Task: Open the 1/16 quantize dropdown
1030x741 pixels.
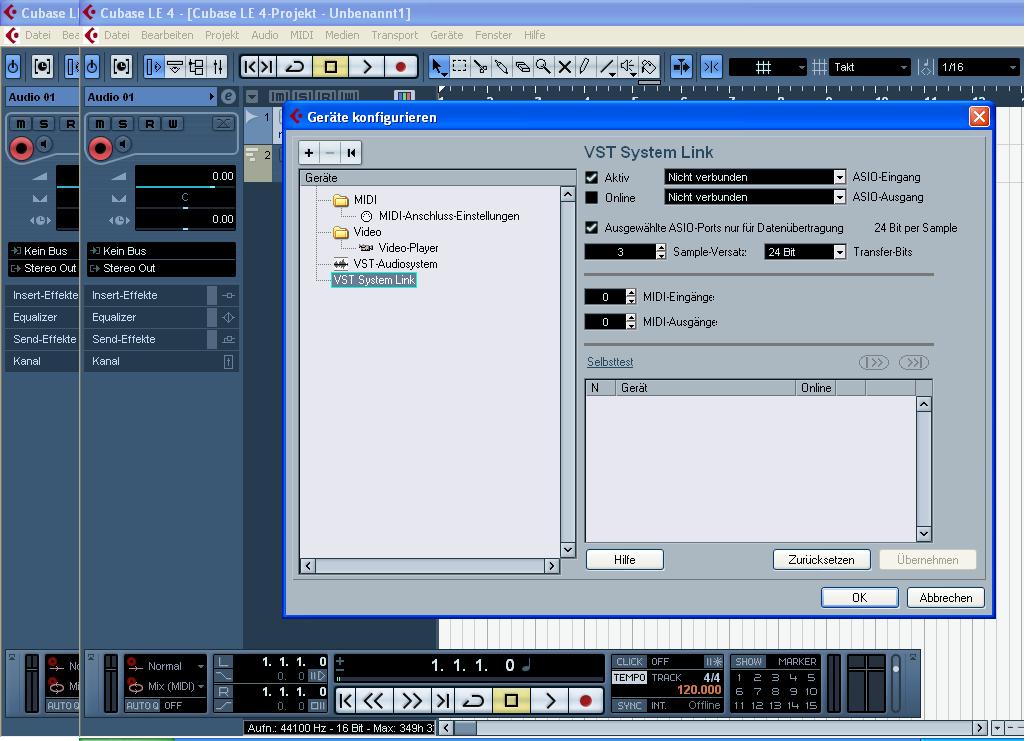Action: coord(978,67)
